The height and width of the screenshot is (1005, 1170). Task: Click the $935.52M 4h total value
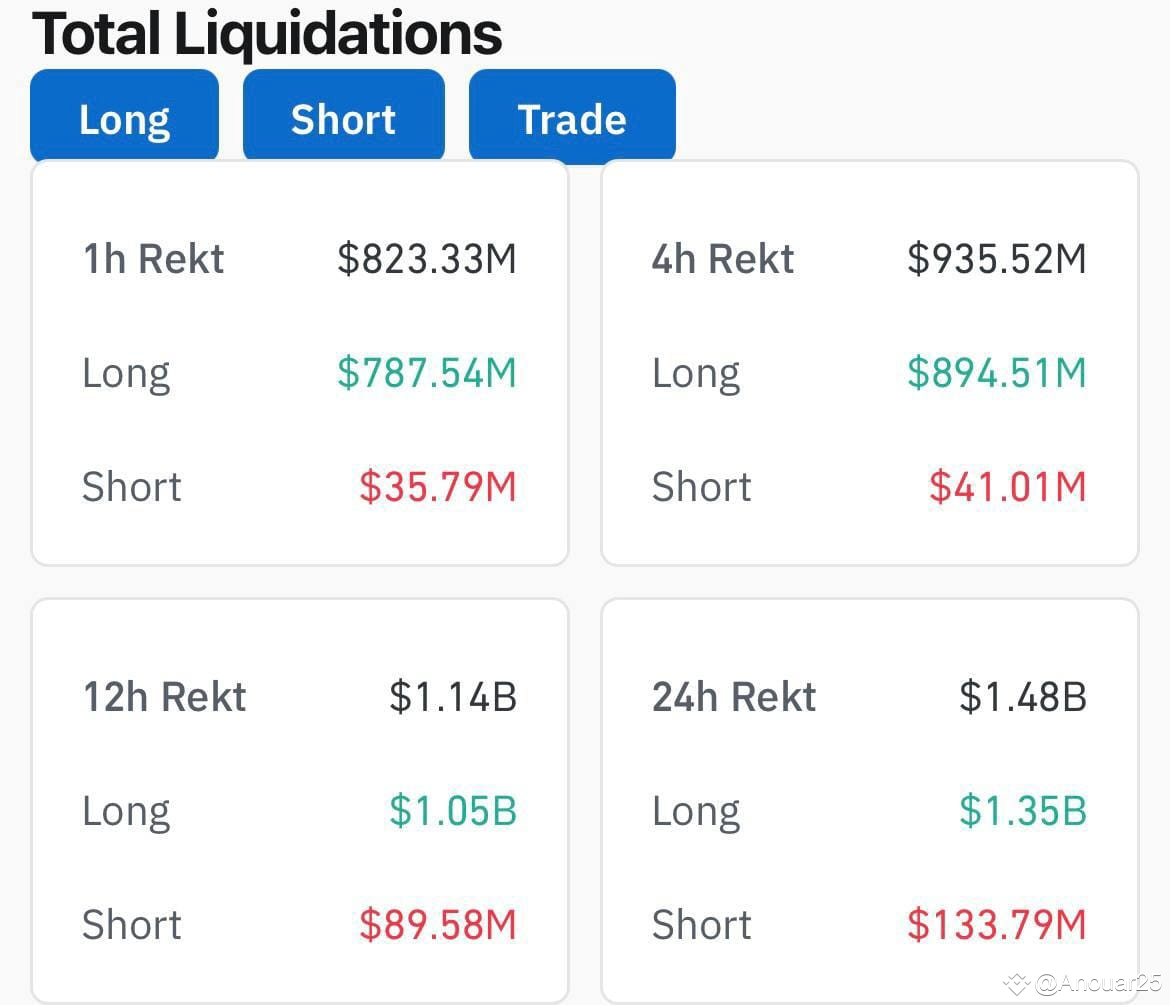[995, 258]
